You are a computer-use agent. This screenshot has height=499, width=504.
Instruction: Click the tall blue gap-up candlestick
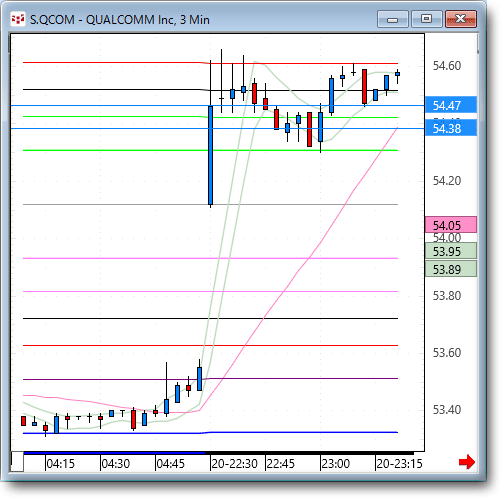210,155
